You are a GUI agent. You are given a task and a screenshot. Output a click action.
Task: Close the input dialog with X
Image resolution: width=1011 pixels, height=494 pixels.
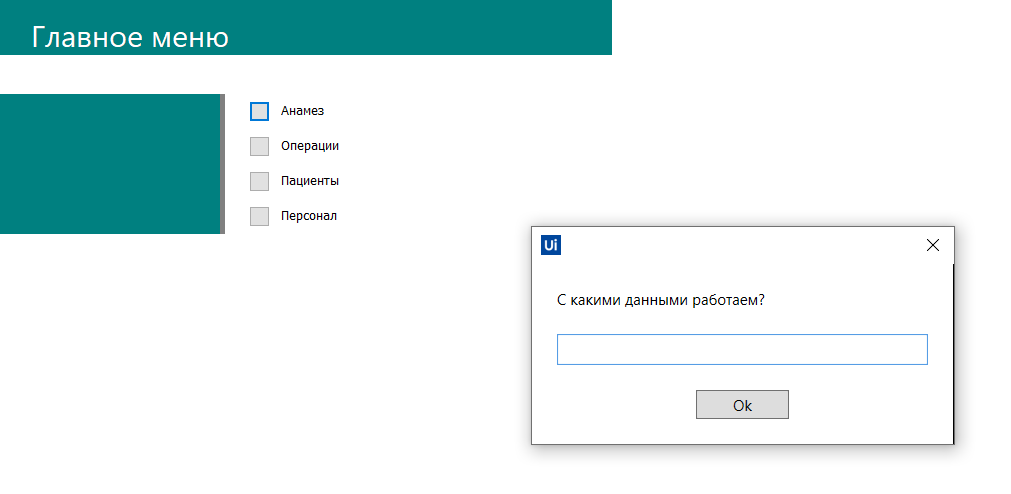tap(932, 245)
